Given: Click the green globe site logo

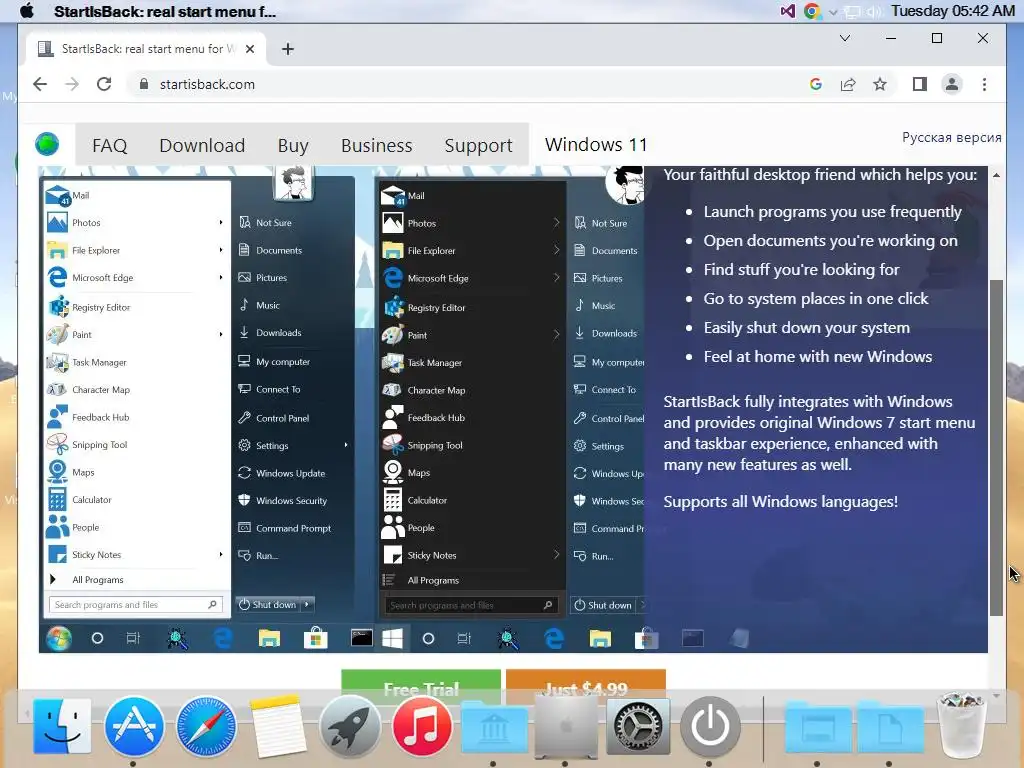Looking at the screenshot, I should [47, 144].
